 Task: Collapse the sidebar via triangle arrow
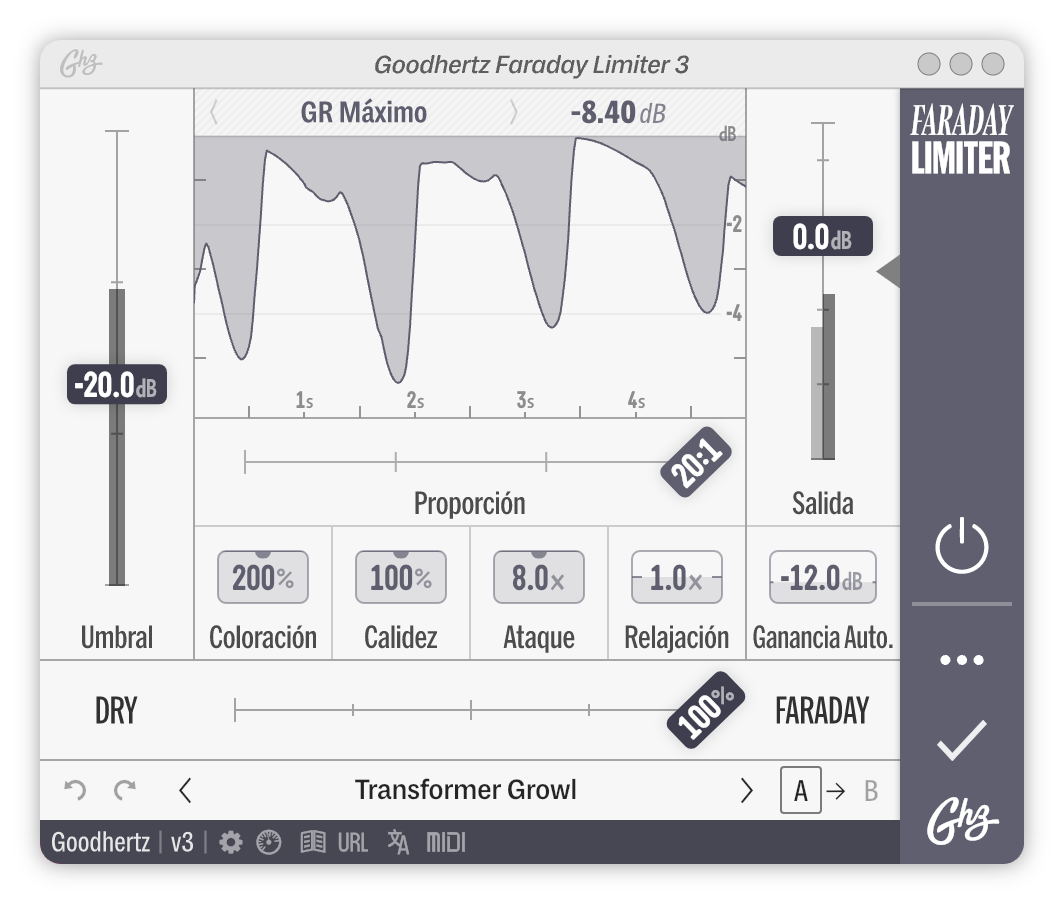888,271
